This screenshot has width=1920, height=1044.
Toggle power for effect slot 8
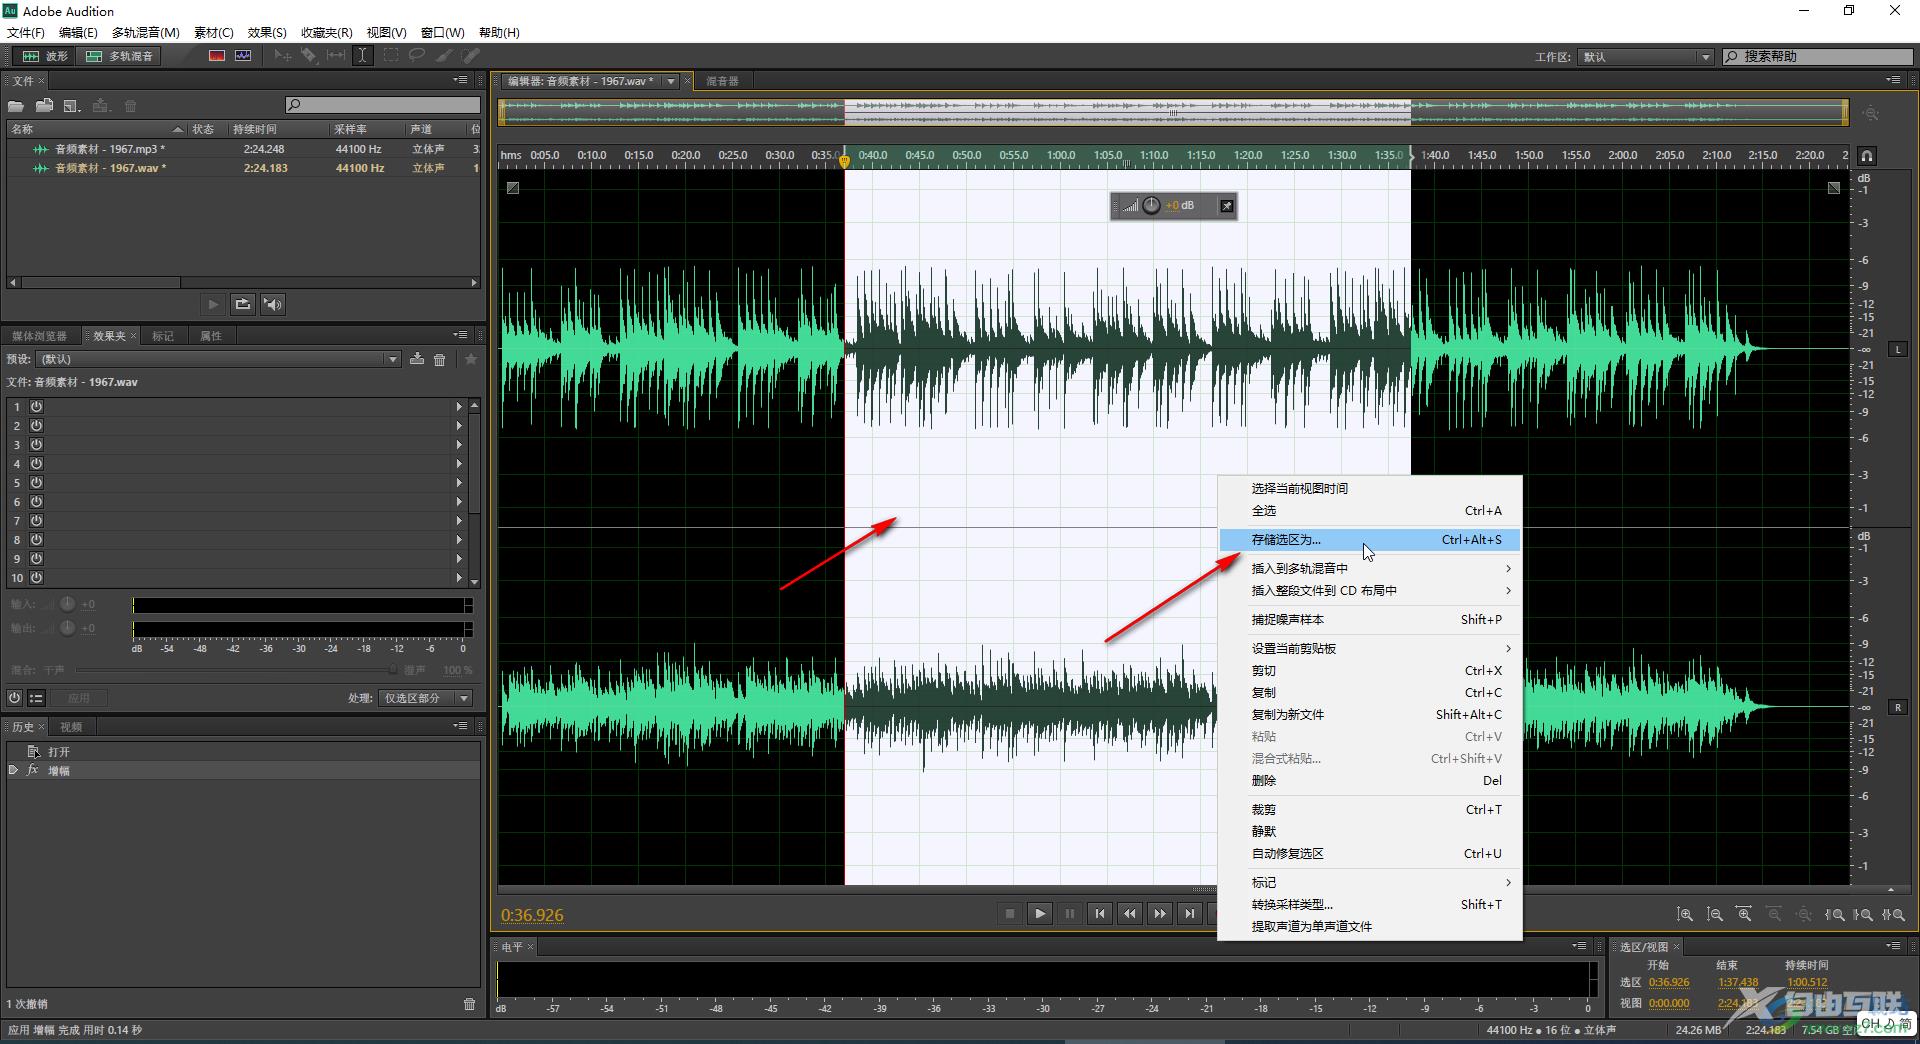(x=36, y=540)
